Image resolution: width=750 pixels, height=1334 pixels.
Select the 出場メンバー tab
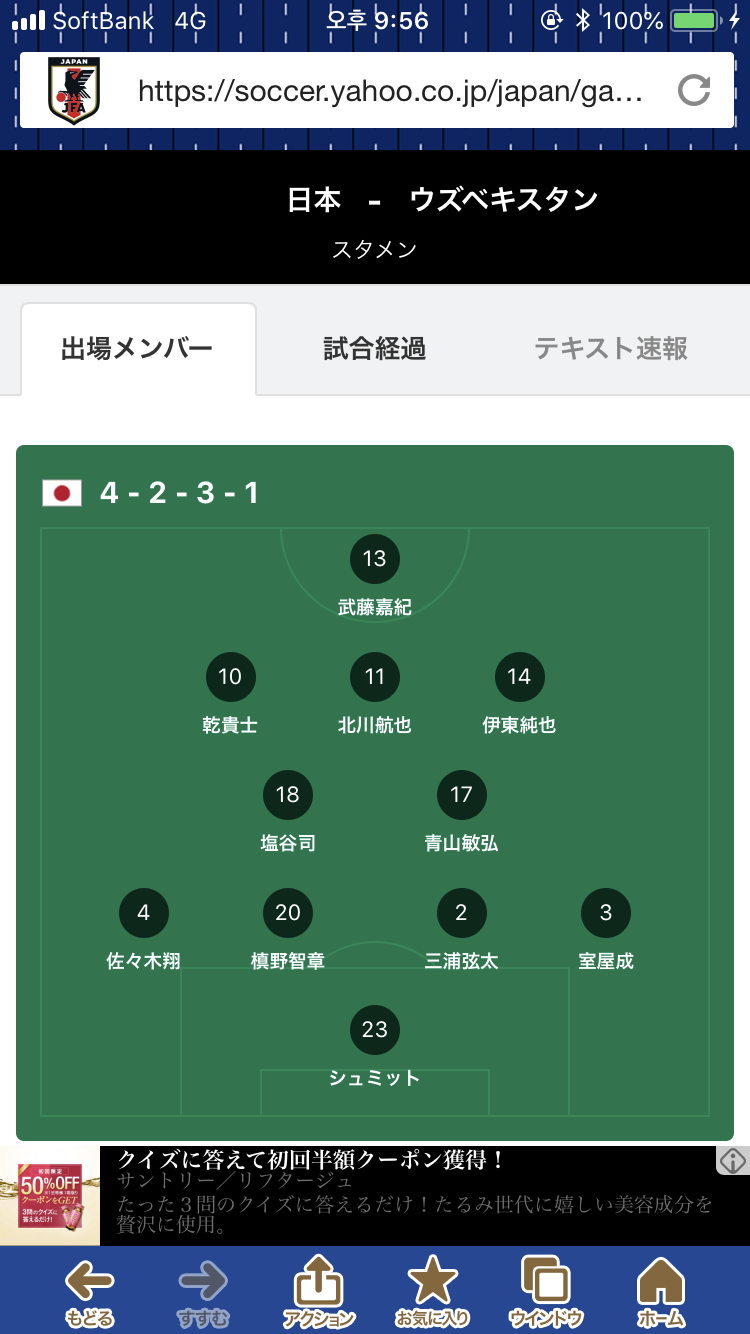137,349
